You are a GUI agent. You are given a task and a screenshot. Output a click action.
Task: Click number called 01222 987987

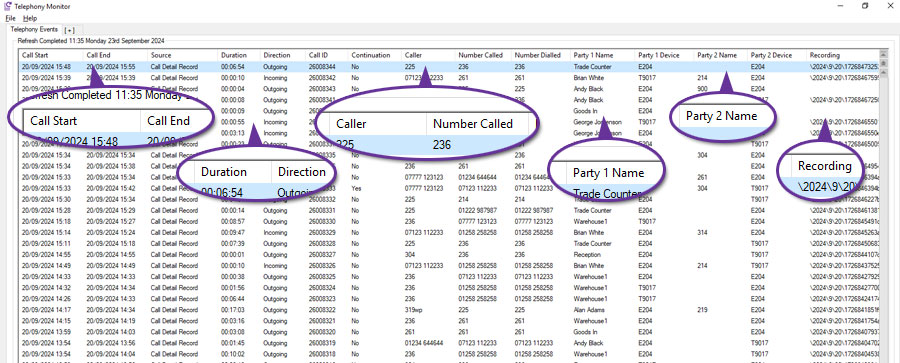(x=478, y=210)
